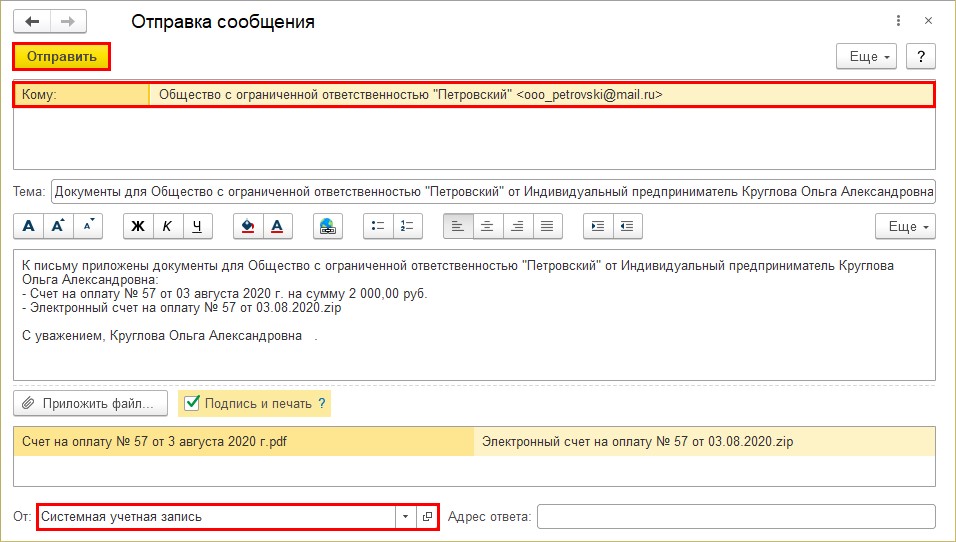Create a bulleted list

378,226
